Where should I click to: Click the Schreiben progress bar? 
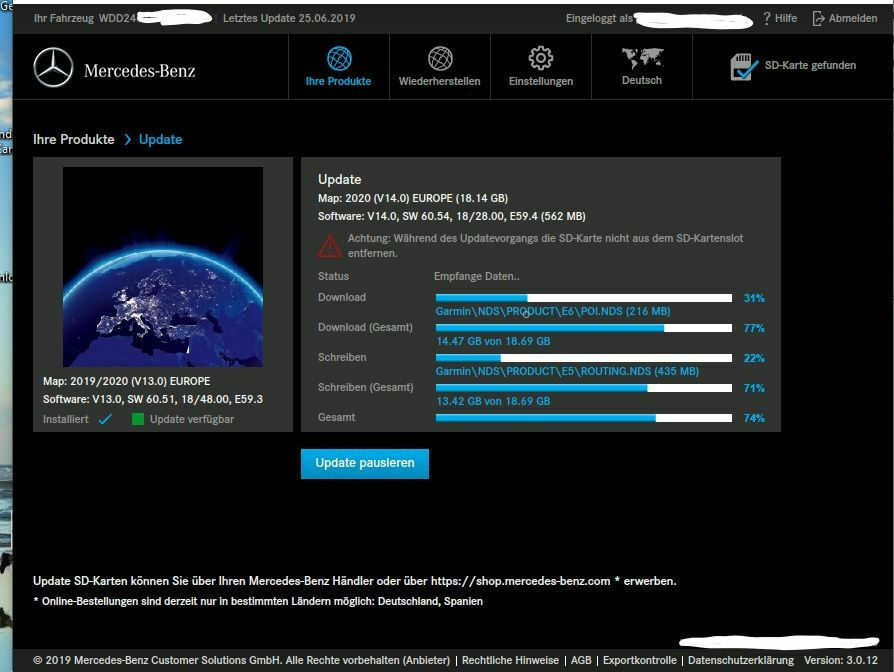pos(584,358)
